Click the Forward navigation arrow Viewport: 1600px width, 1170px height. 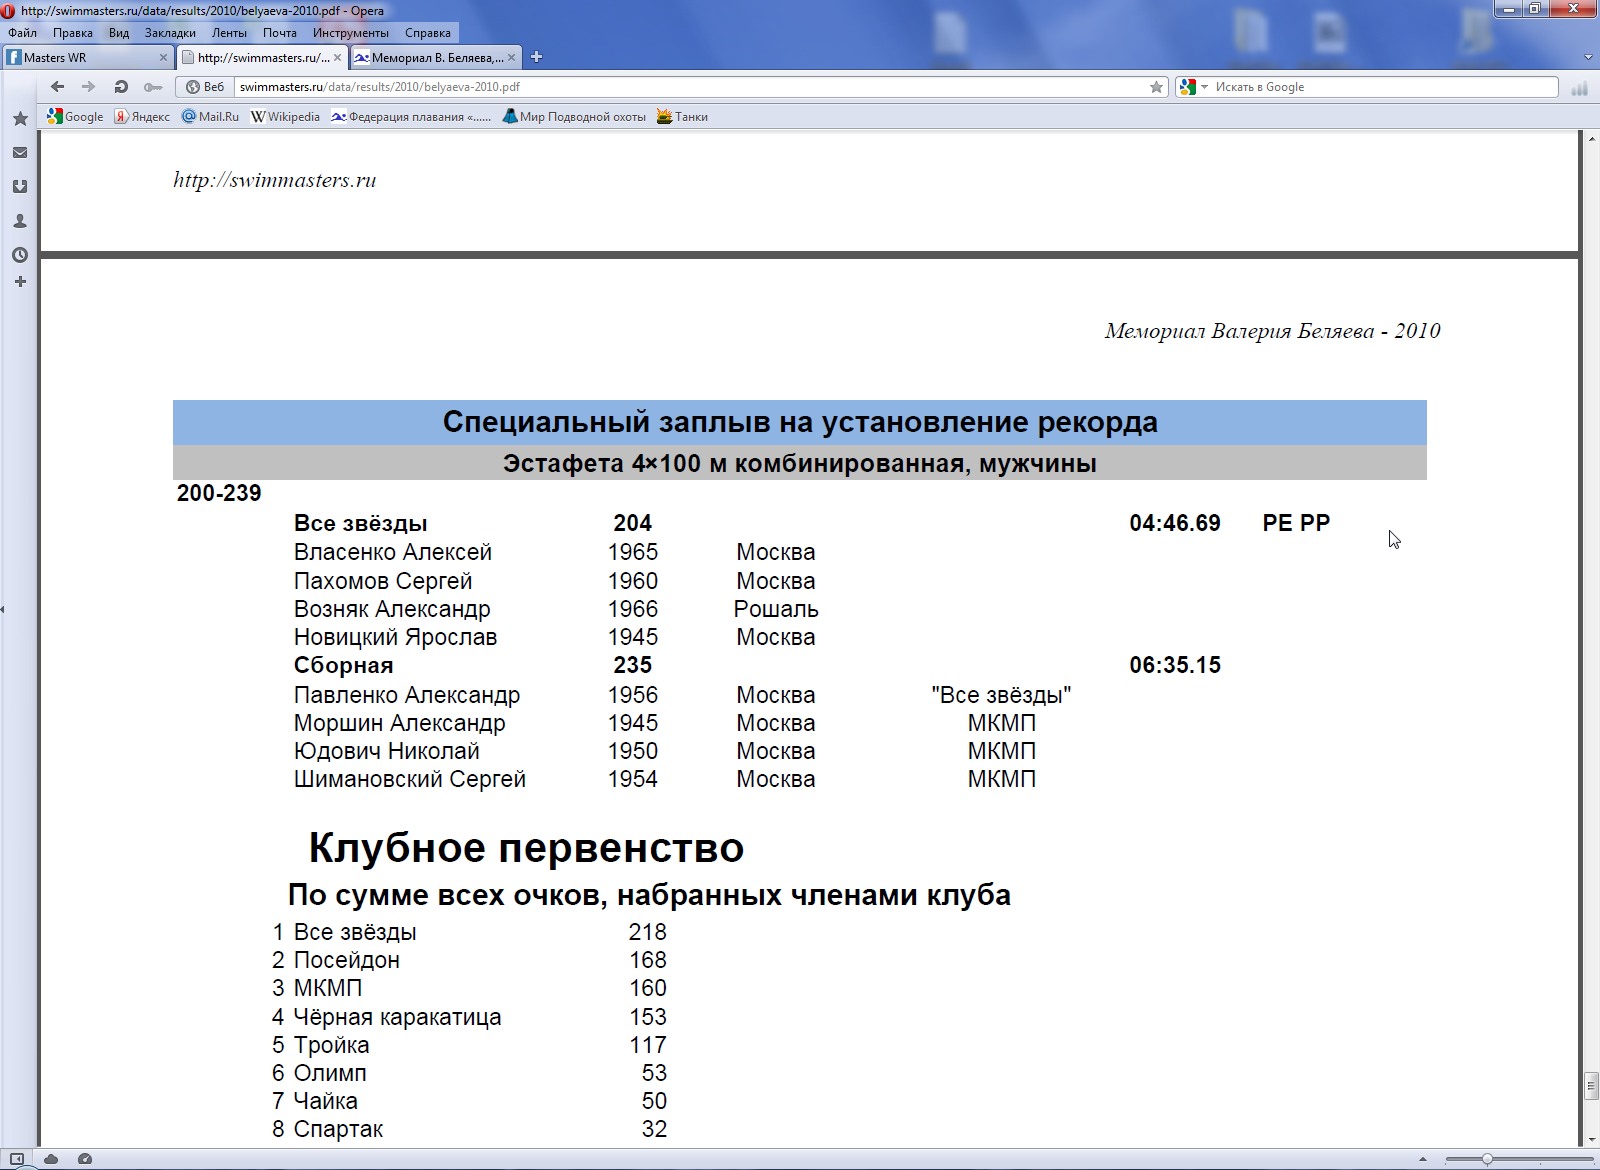tap(88, 87)
